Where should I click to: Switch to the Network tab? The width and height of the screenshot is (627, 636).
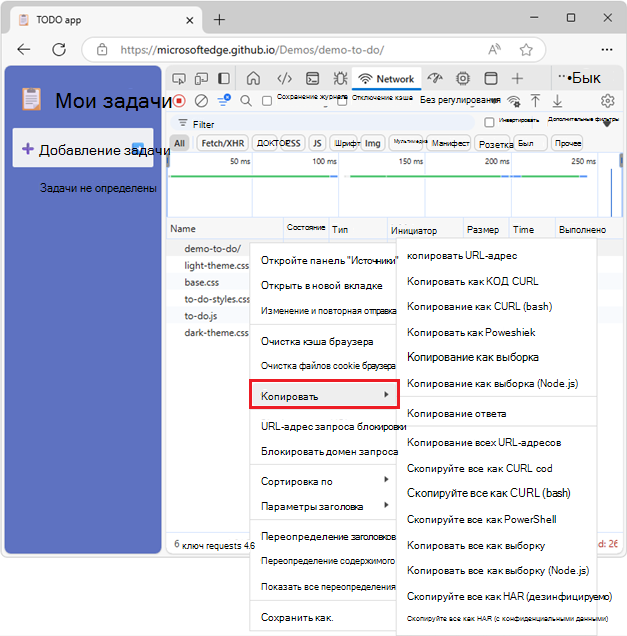coord(387,79)
